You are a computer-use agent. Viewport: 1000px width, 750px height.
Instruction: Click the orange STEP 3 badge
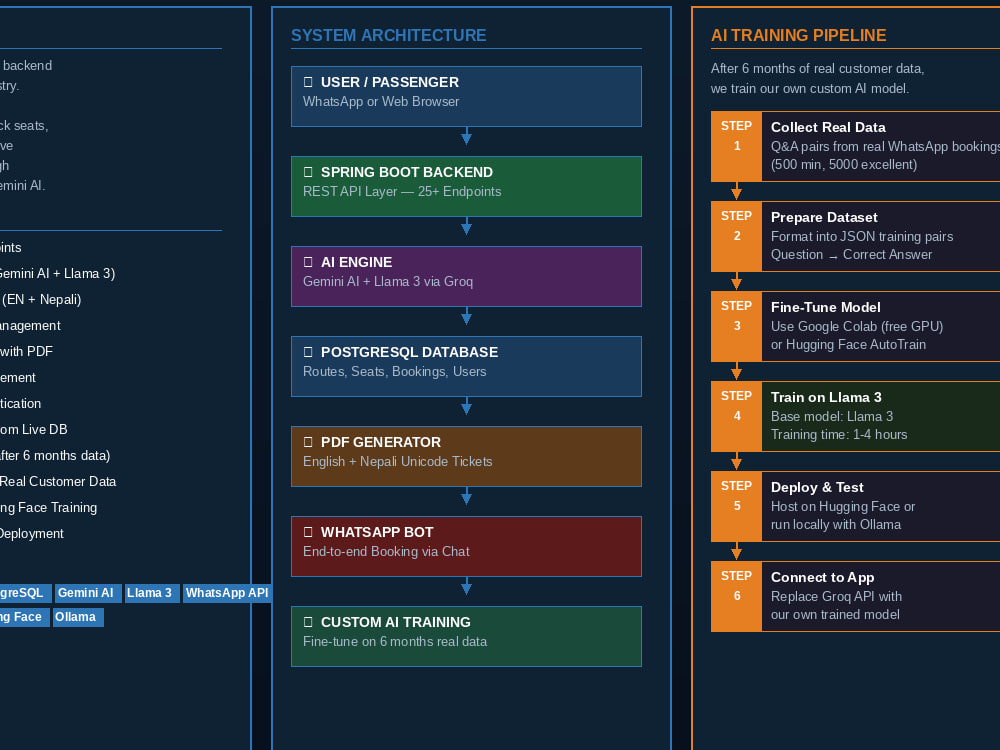[x=737, y=327]
